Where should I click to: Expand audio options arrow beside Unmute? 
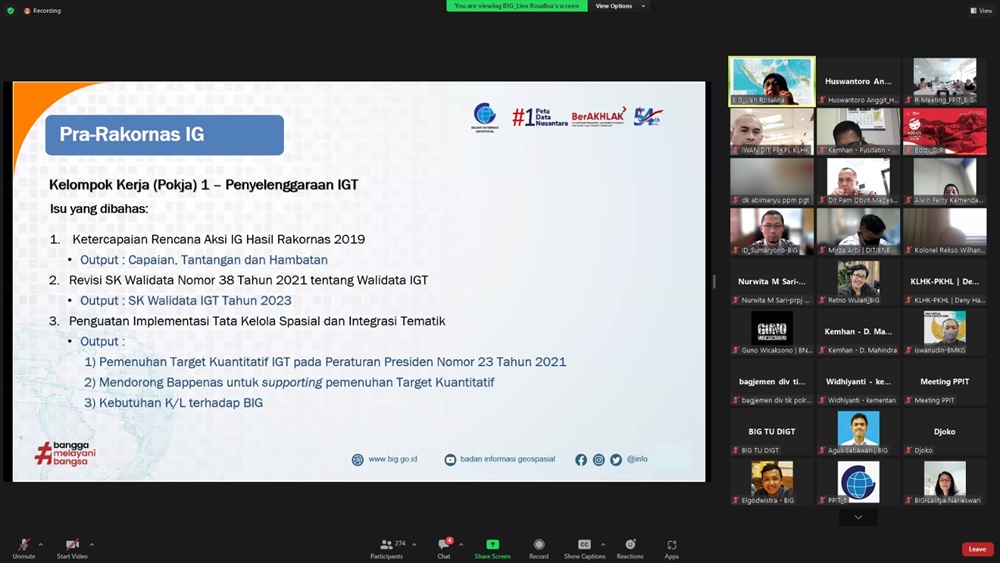(40, 545)
